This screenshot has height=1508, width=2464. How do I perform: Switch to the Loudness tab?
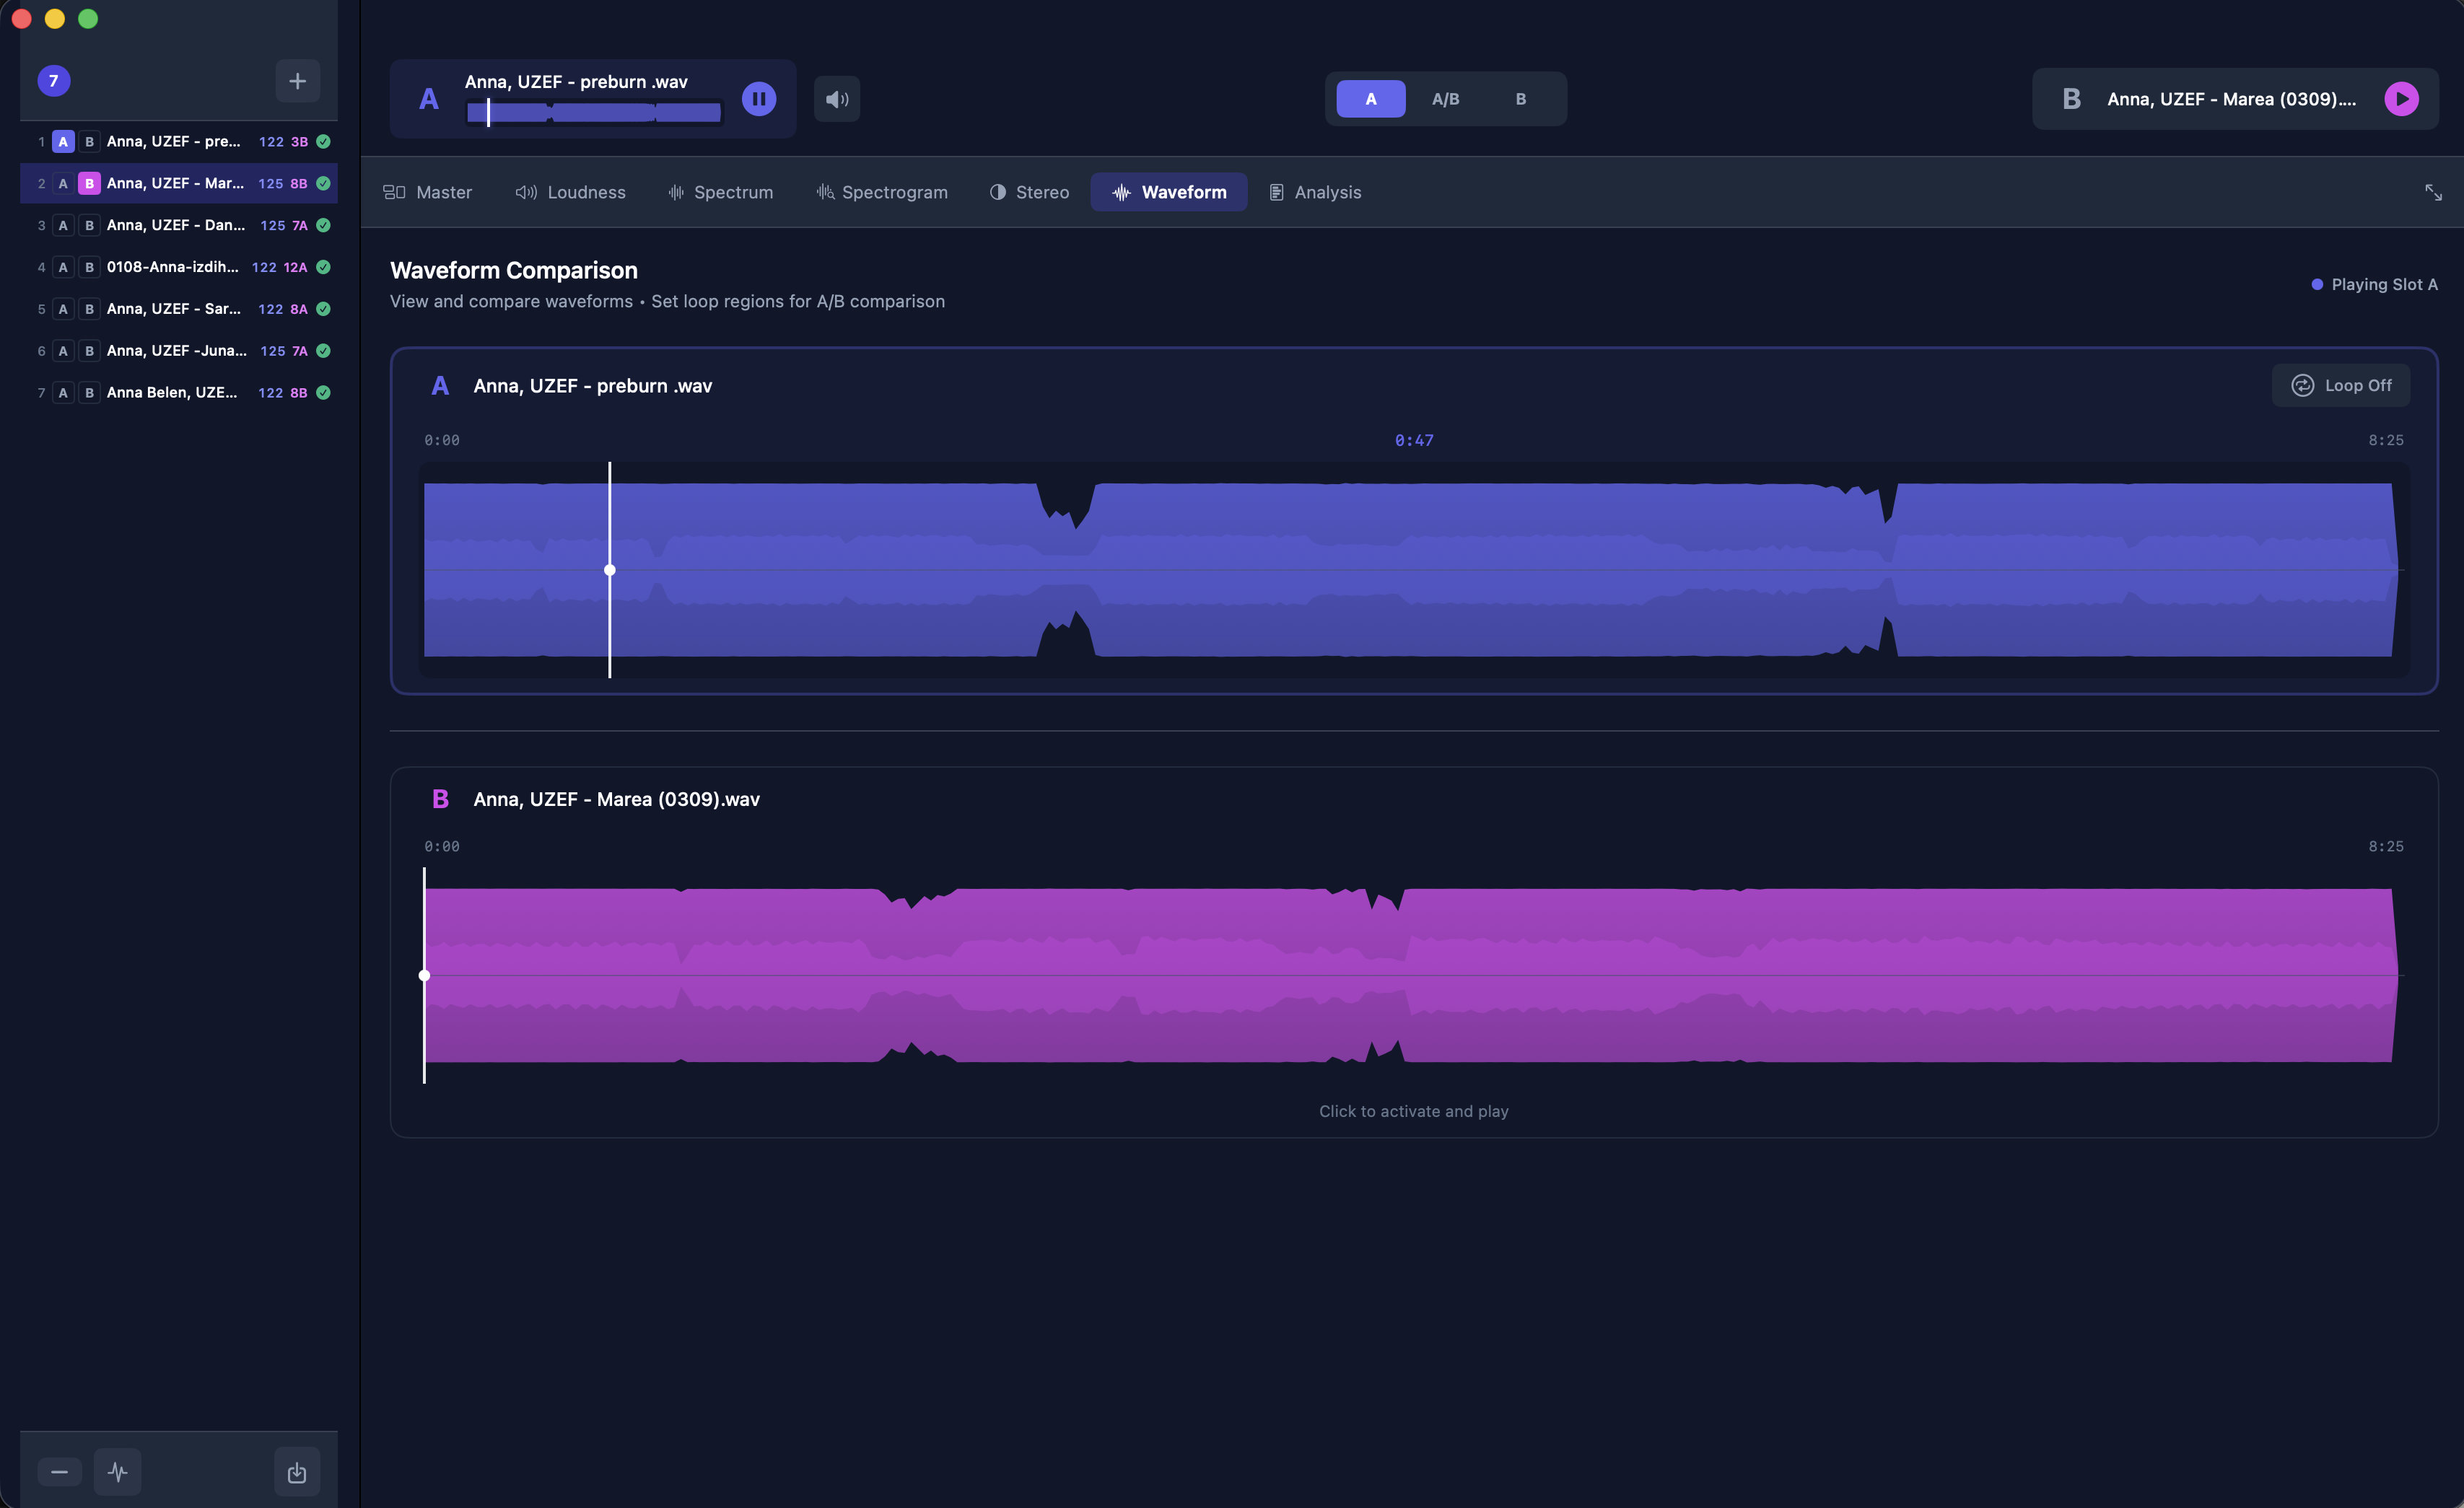click(x=570, y=192)
